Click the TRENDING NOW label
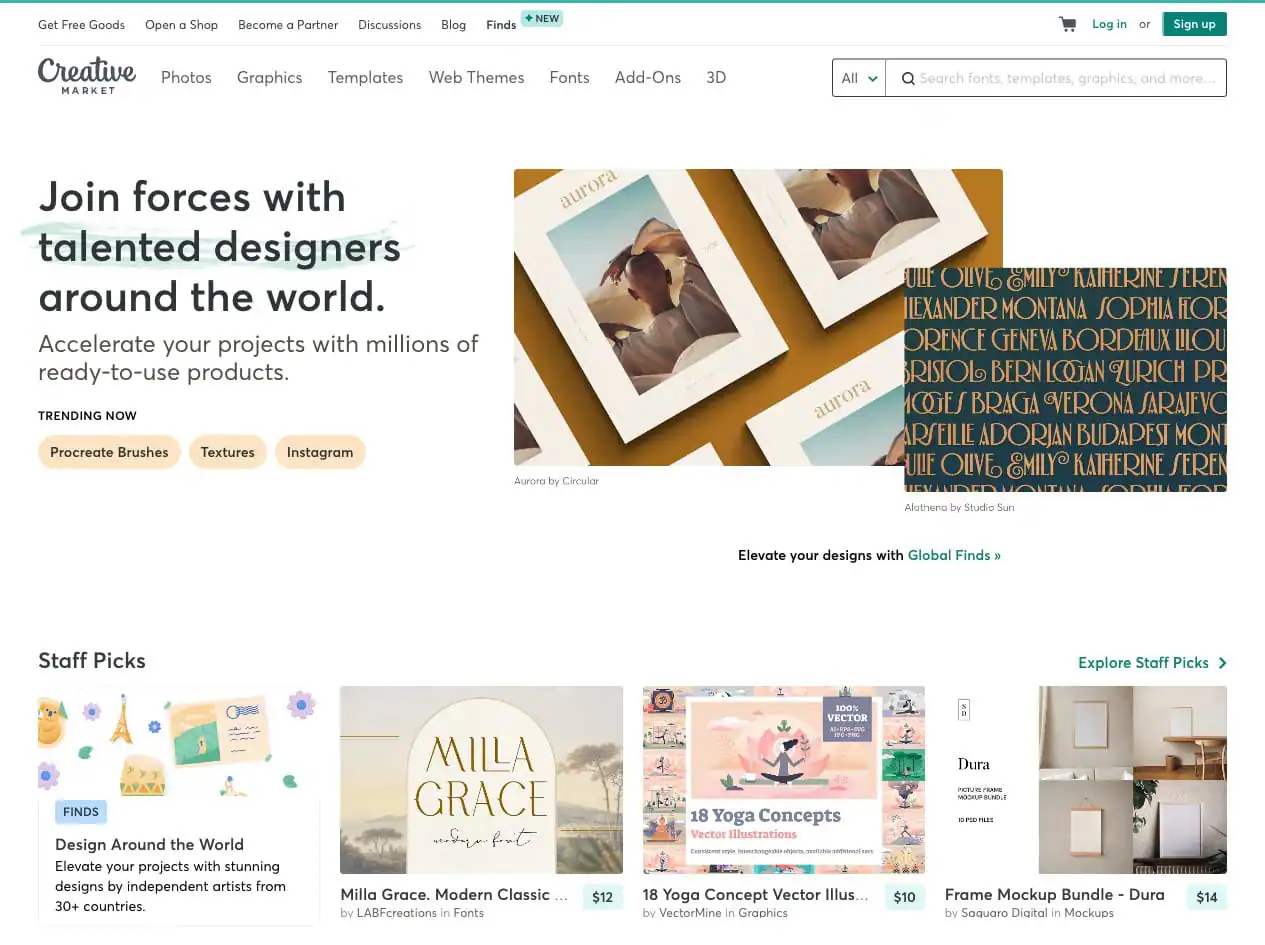1265x945 pixels. tap(87, 416)
